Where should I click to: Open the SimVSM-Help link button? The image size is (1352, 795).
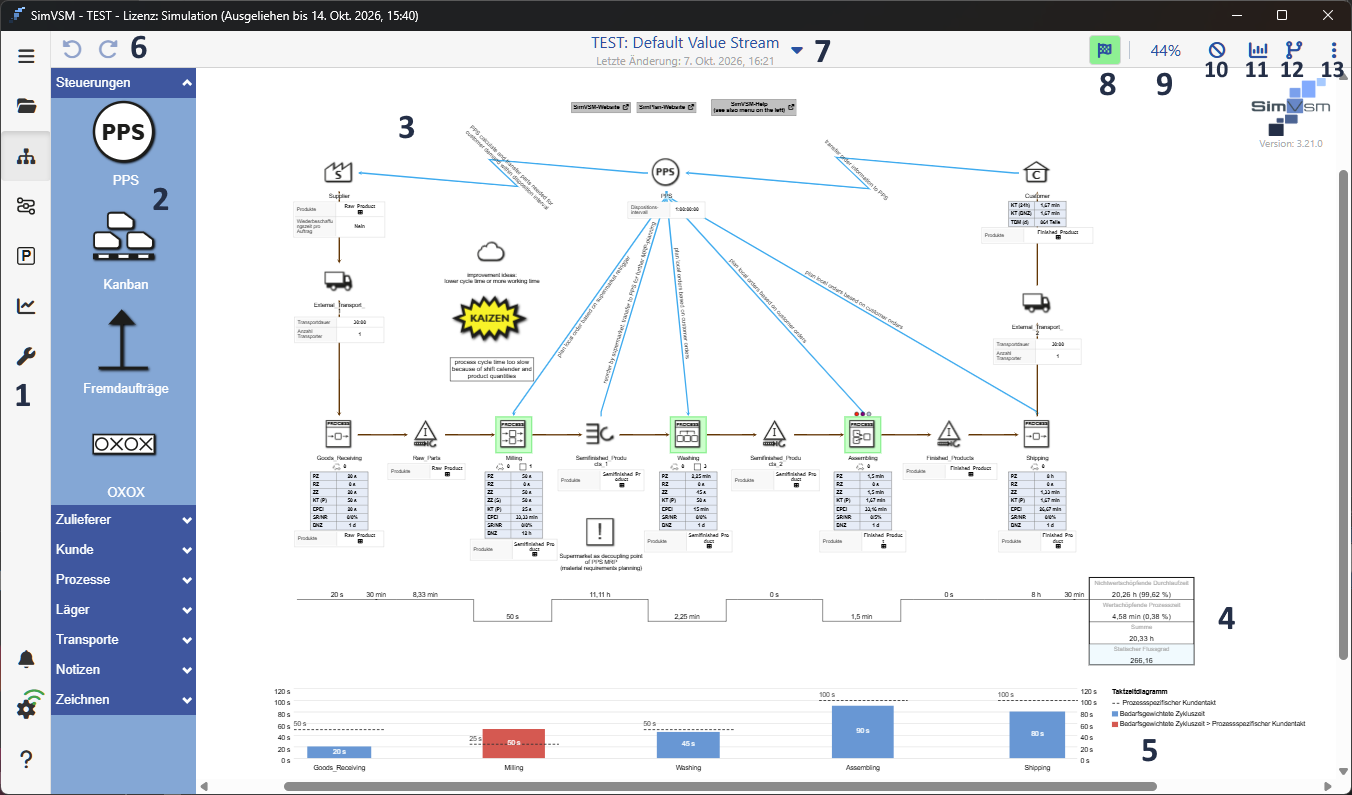point(753,107)
